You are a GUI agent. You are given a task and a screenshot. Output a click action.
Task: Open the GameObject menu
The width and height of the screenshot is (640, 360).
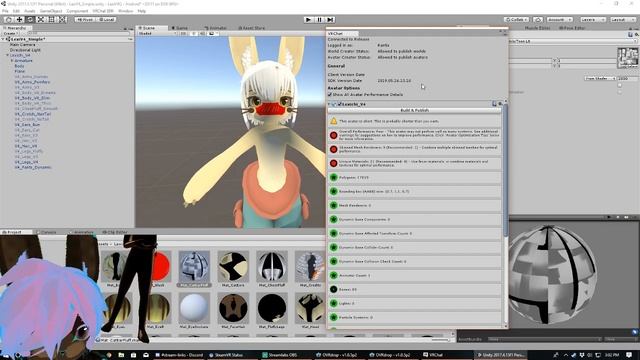[51, 11]
